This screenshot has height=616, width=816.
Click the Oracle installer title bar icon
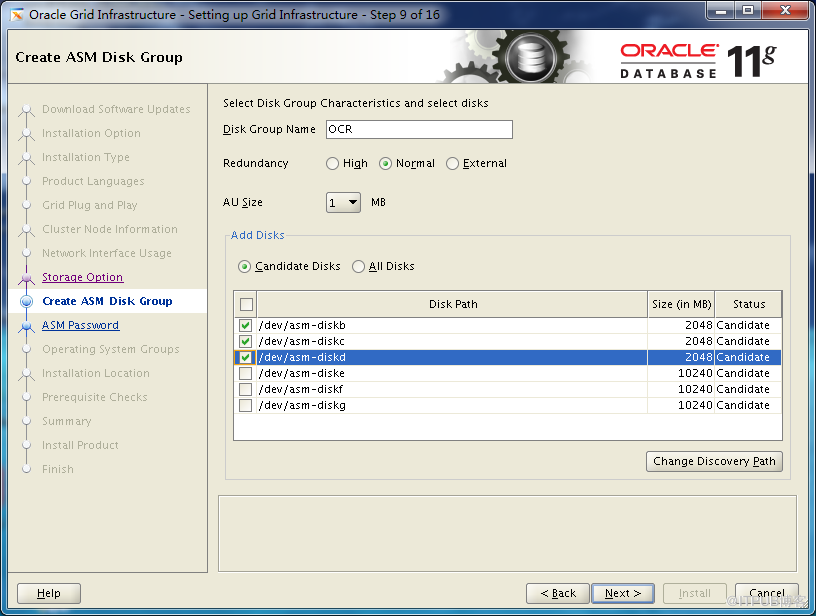tap(17, 15)
